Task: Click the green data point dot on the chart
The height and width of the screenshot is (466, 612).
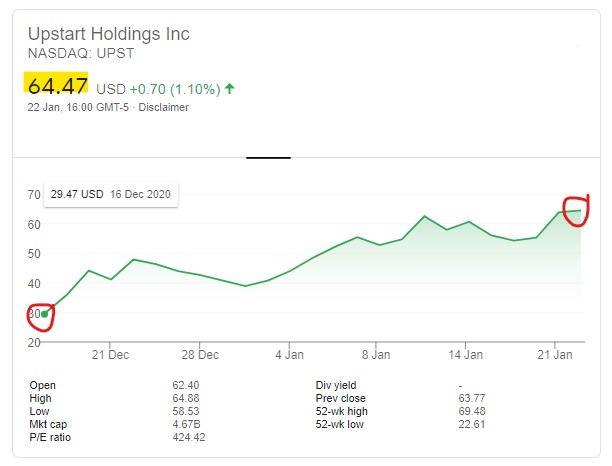Action: click(44, 314)
